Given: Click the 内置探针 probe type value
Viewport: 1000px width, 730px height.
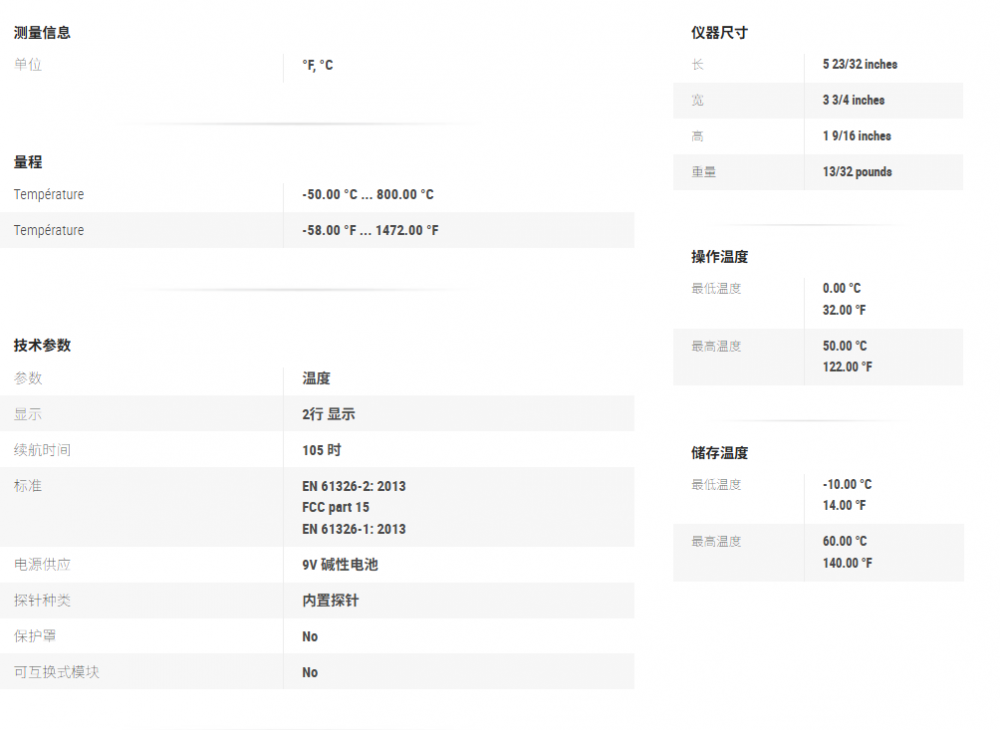Looking at the screenshot, I should tap(330, 601).
